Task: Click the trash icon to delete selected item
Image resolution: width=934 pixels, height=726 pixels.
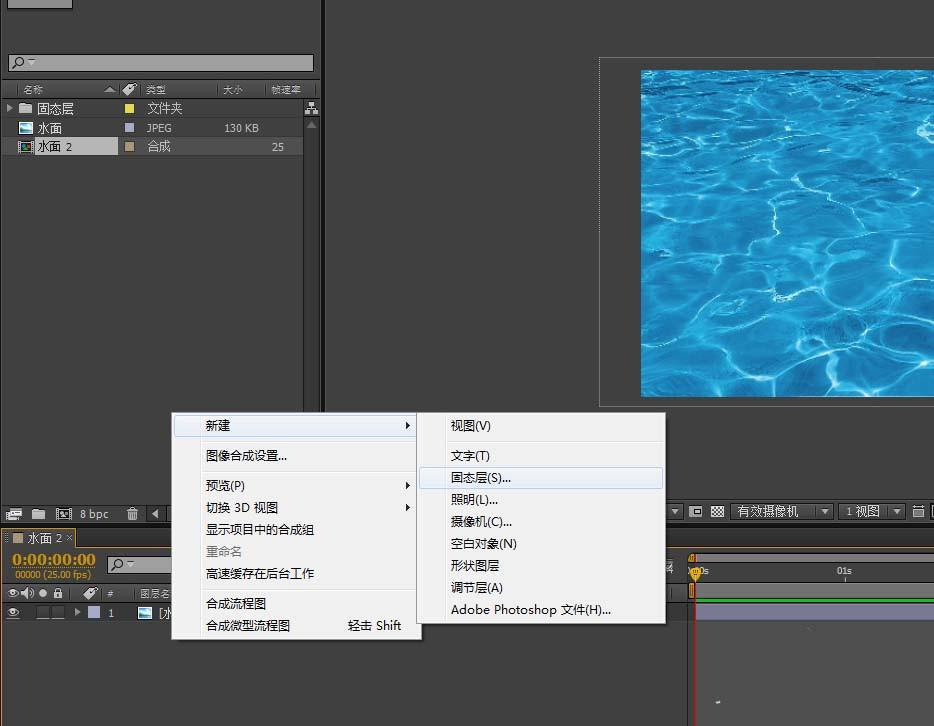Action: (132, 514)
